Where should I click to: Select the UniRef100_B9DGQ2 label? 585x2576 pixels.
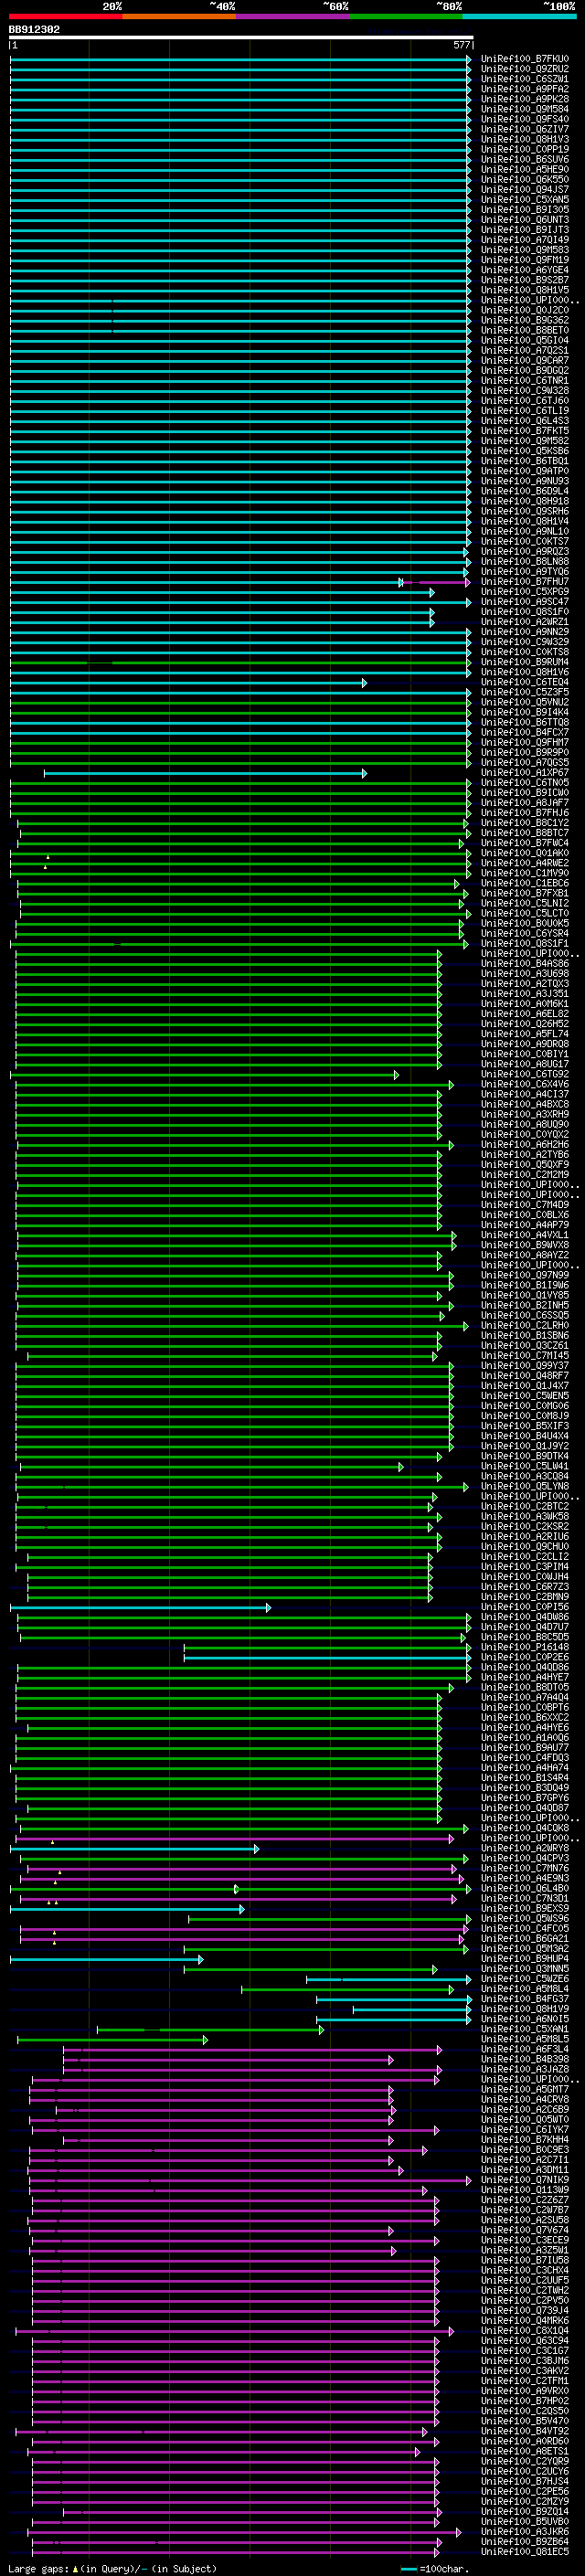click(x=525, y=370)
